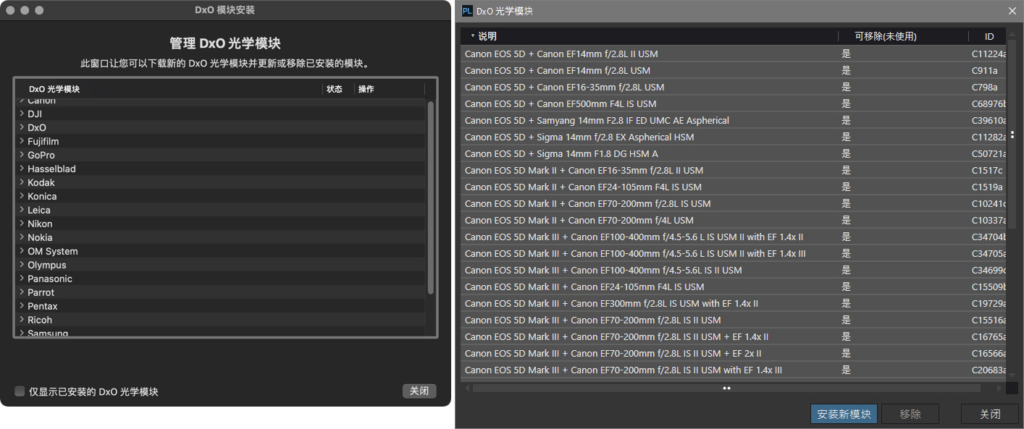This screenshot has height=429, width=1024.
Task: Click scroll-down arrow of modules table
Action: [1013, 375]
